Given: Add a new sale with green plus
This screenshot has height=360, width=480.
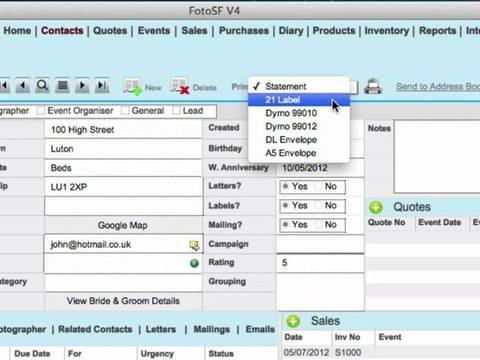Looking at the screenshot, I should (x=293, y=321).
